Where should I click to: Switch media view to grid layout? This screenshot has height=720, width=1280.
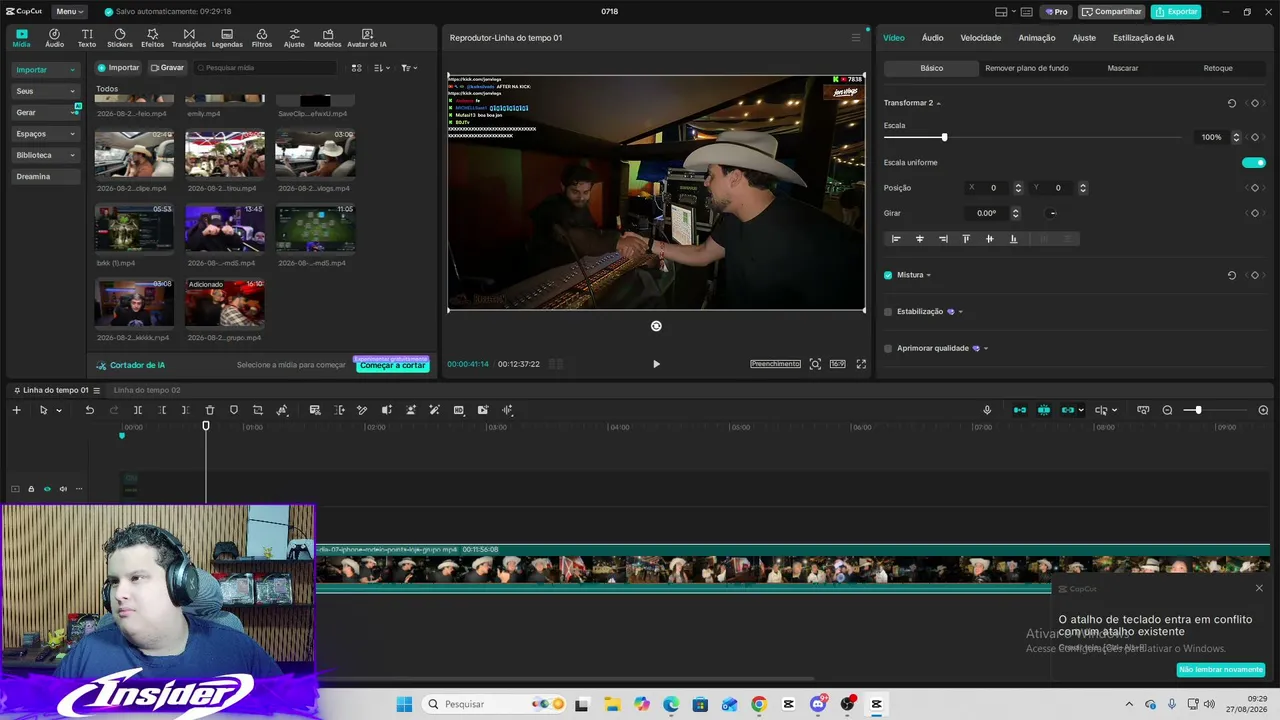pos(356,68)
